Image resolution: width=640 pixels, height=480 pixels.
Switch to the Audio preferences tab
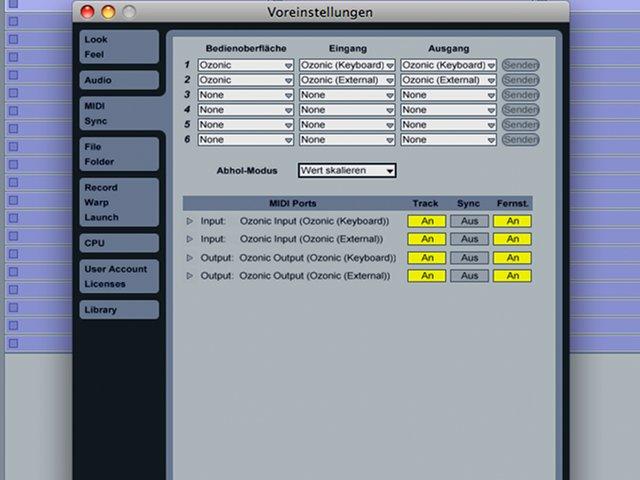119,80
